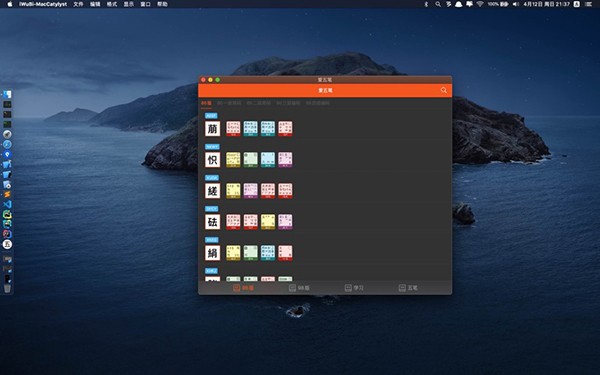Click the blue code label above 蒯
The width and height of the screenshot is (600, 375).
coord(211,116)
